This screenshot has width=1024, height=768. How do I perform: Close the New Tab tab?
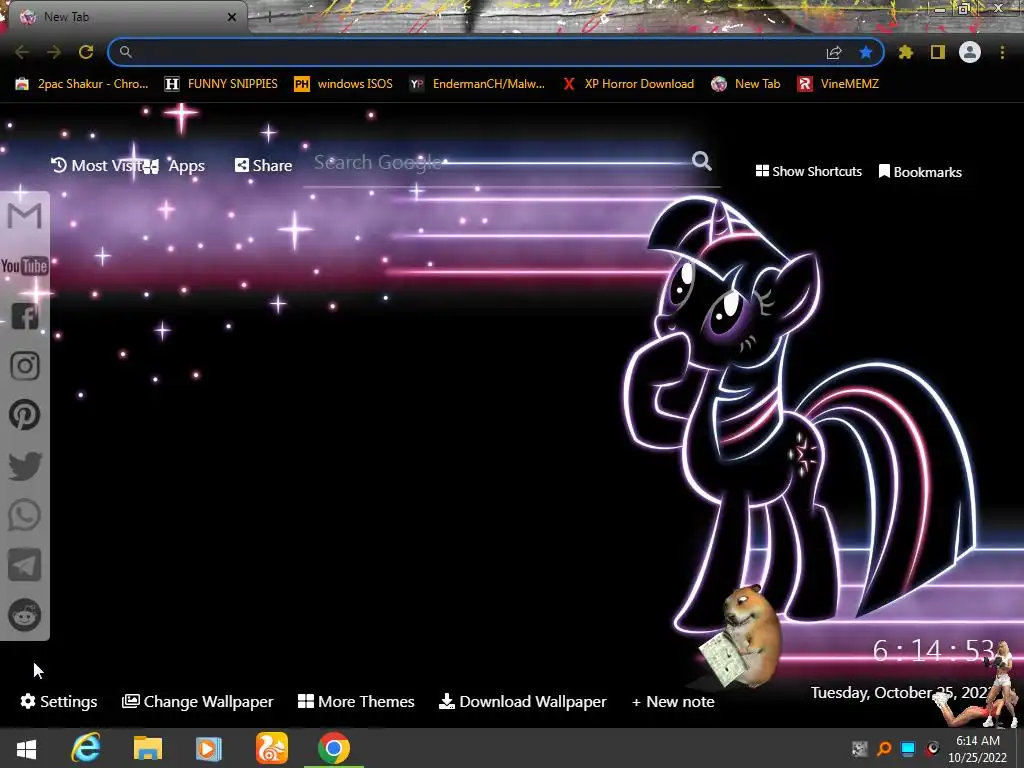[232, 17]
